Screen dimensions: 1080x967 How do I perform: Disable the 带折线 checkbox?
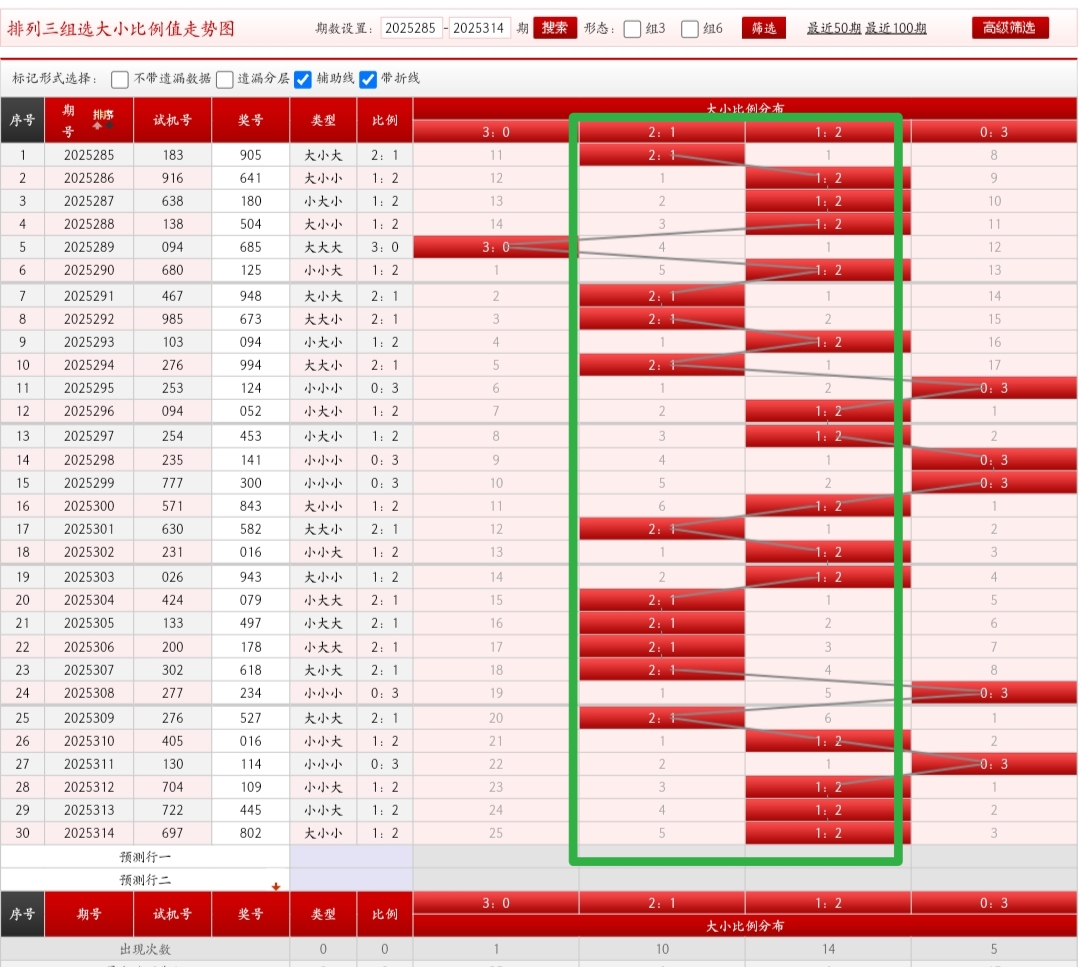point(368,79)
